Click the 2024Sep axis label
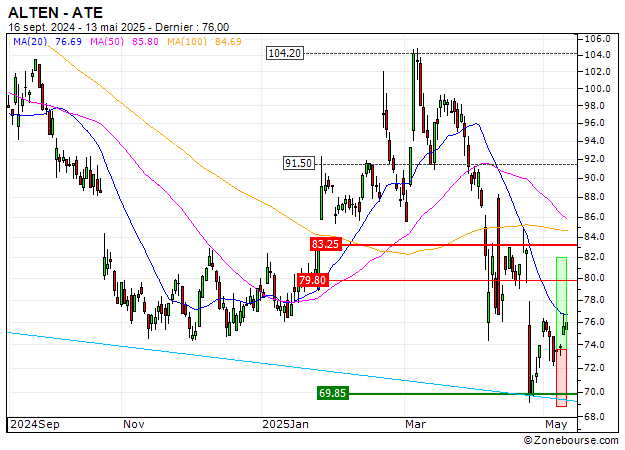Image resolution: width=625 pixels, height=450 pixels. point(35,424)
